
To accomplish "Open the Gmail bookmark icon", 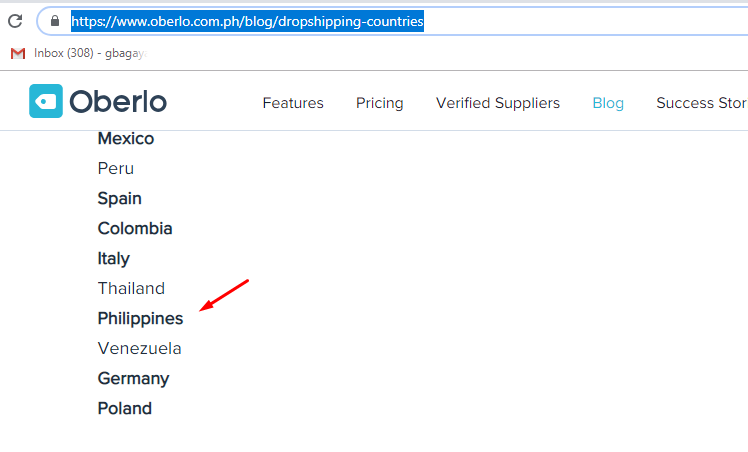I will pos(18,53).
